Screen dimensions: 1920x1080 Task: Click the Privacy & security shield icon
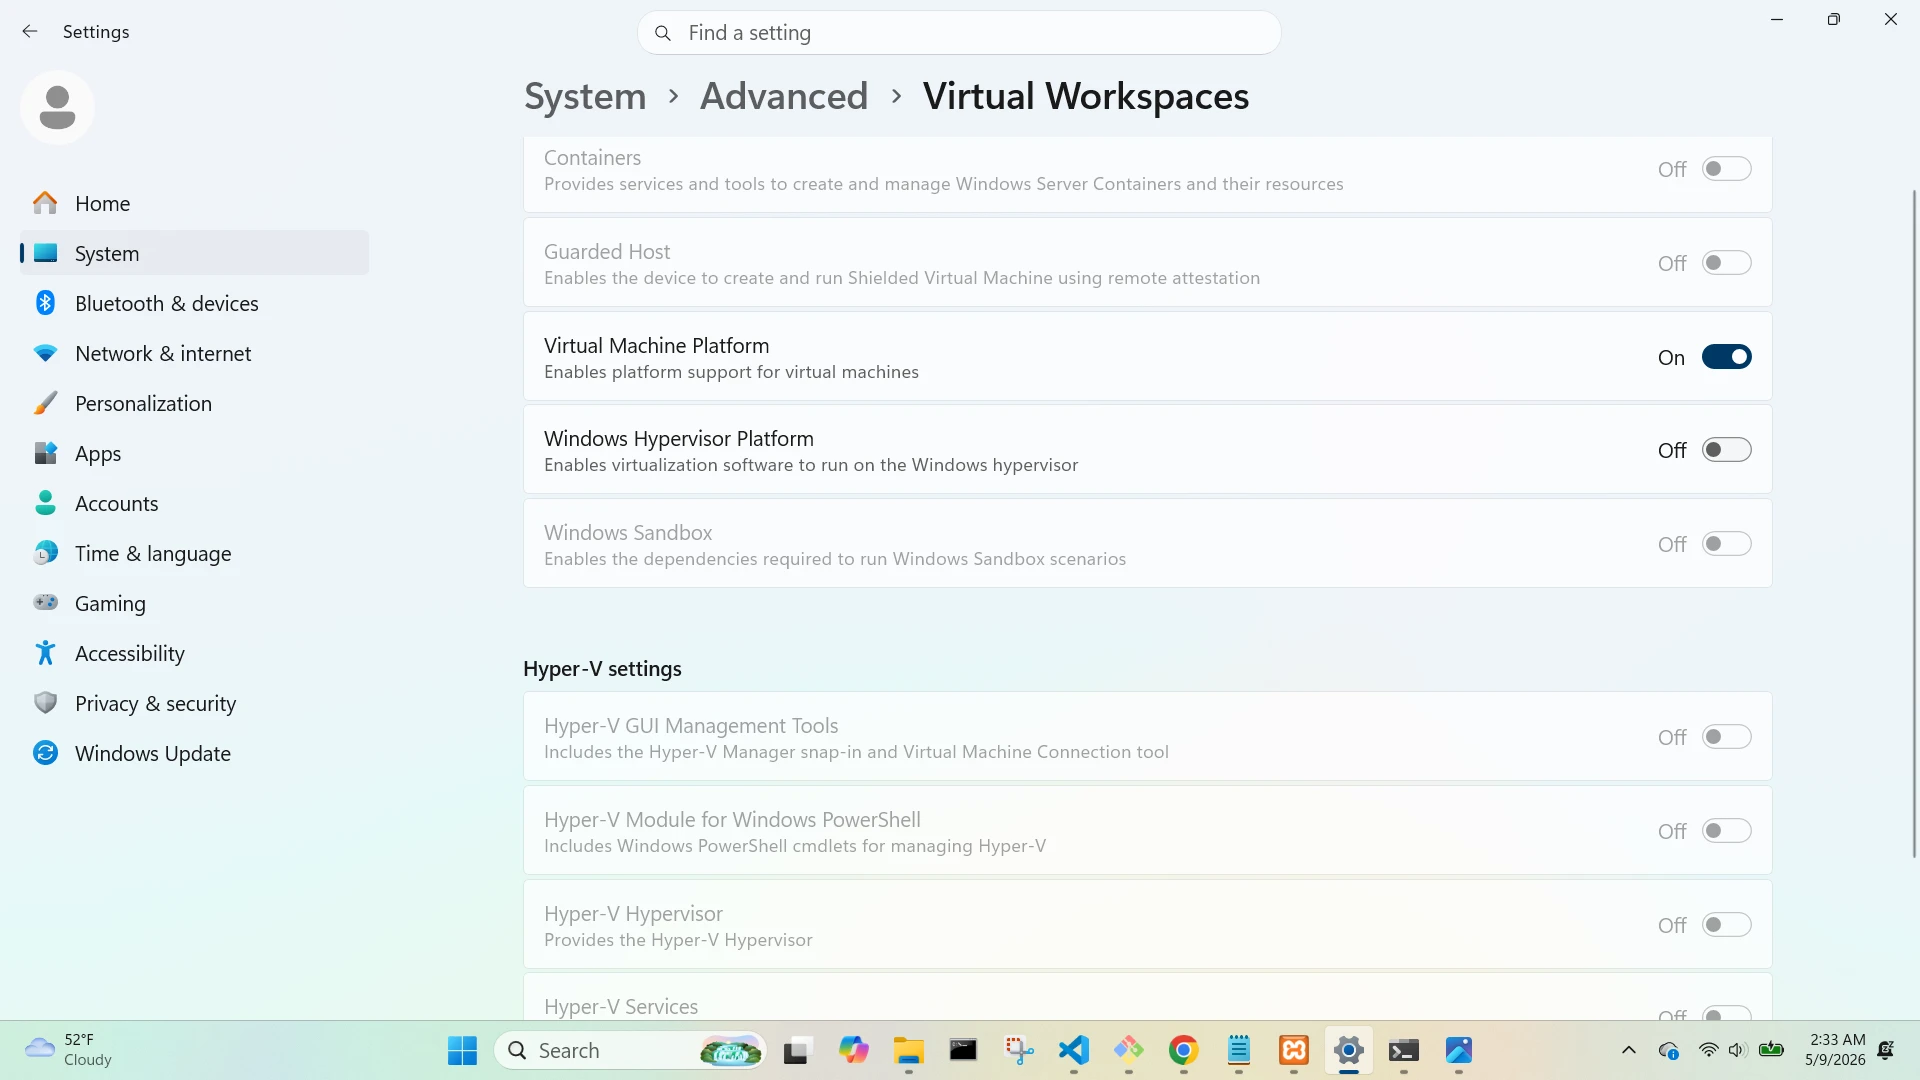[45, 703]
